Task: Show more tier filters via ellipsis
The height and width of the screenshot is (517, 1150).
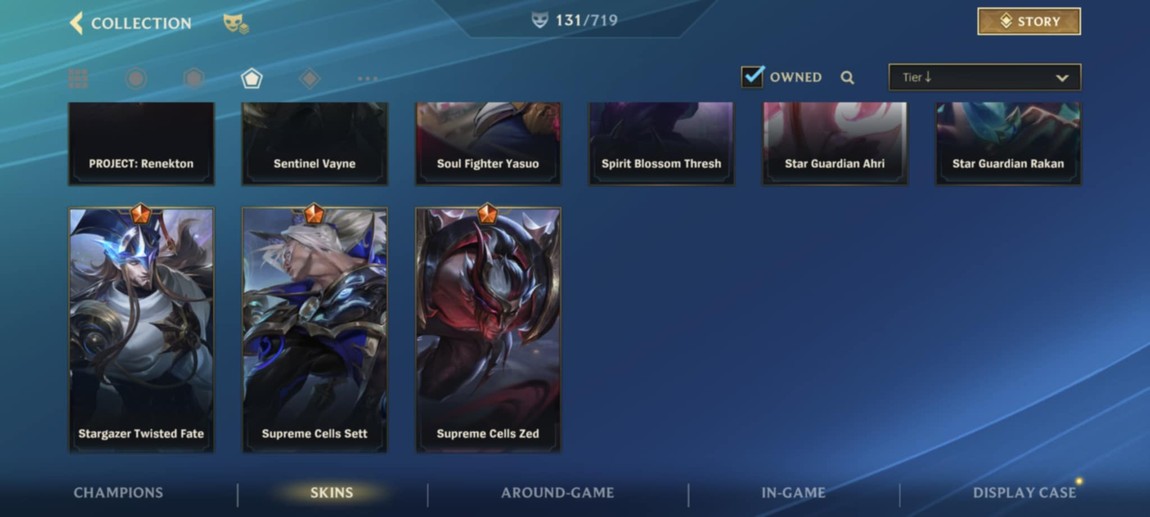Action: (367, 78)
